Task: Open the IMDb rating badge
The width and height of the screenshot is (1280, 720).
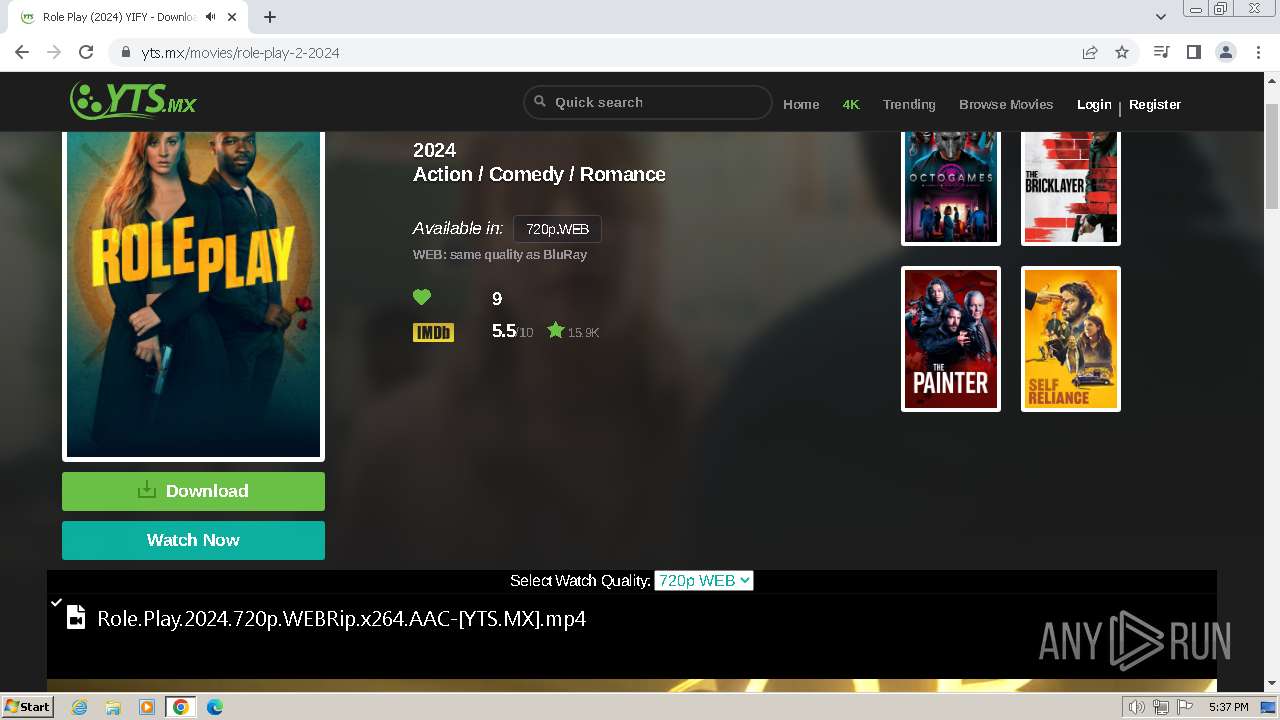Action: pos(433,332)
